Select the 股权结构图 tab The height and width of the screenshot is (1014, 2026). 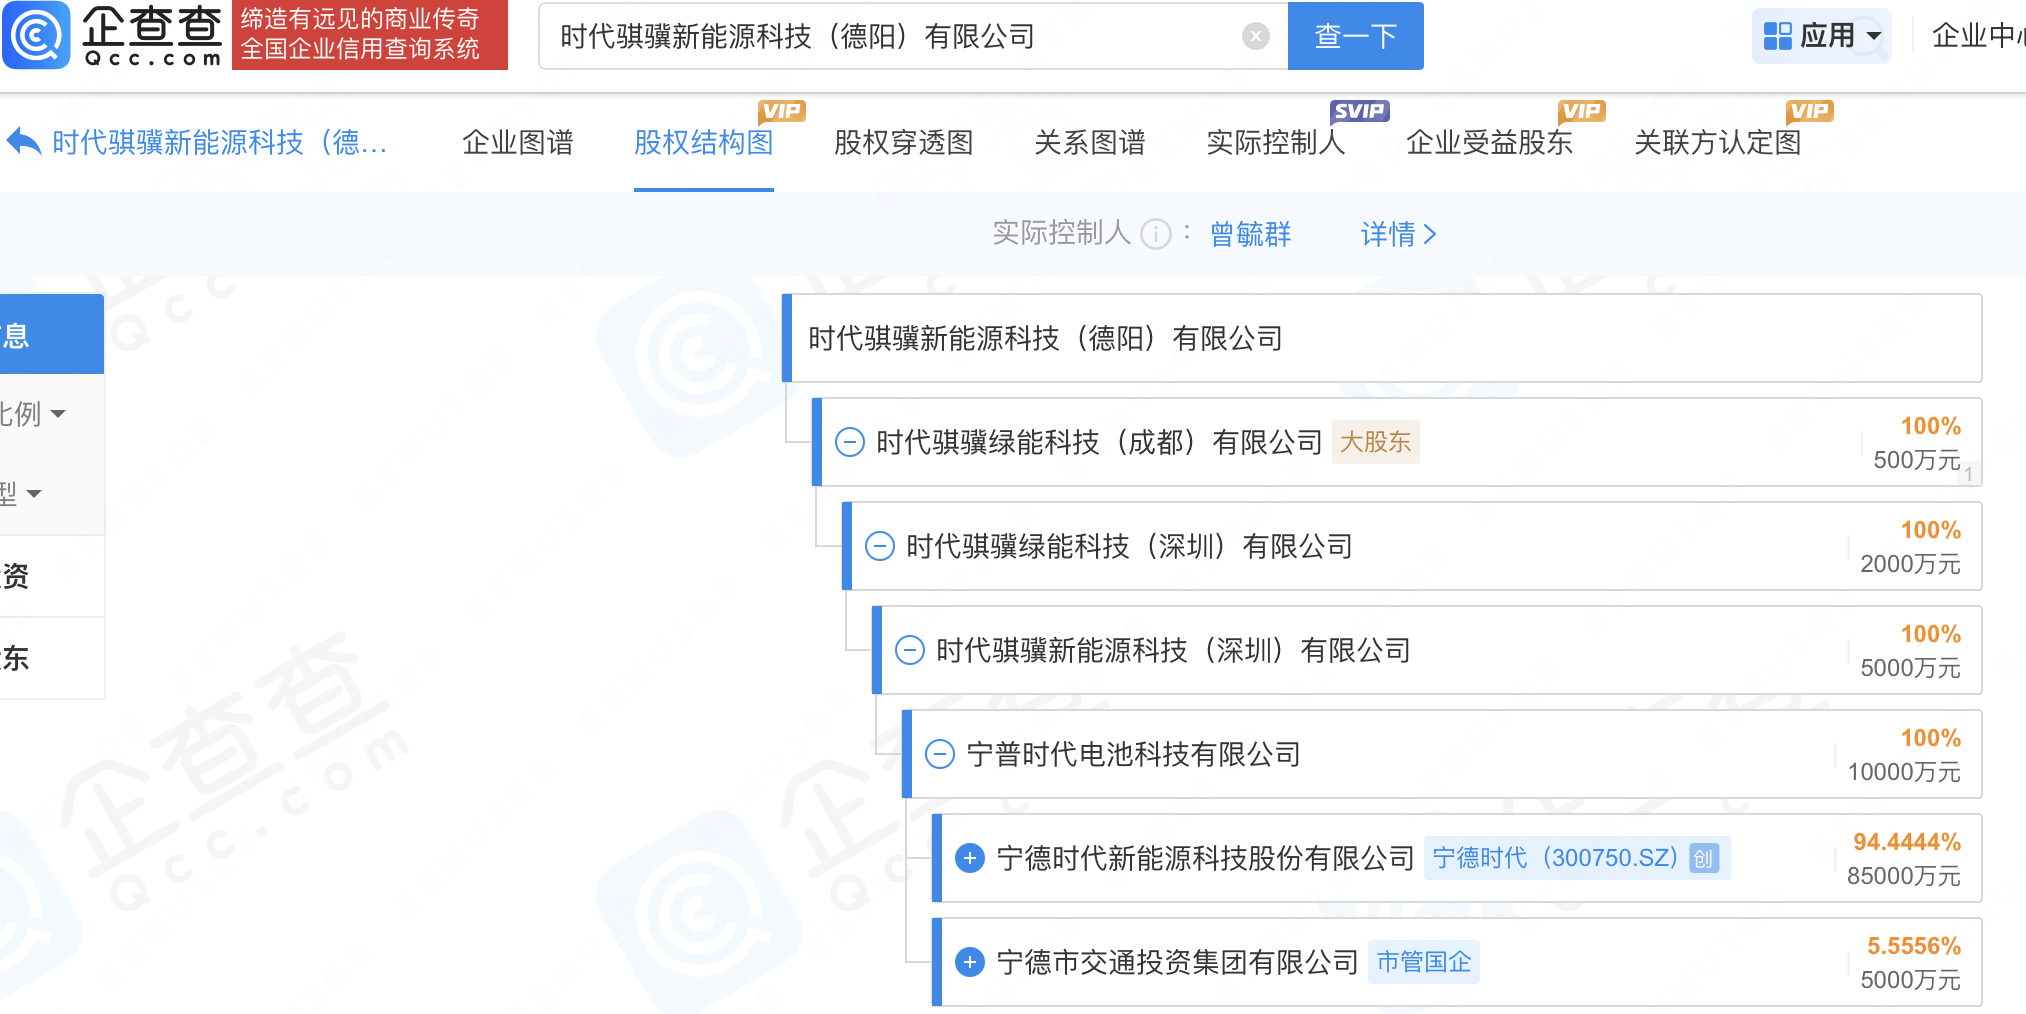pos(704,142)
